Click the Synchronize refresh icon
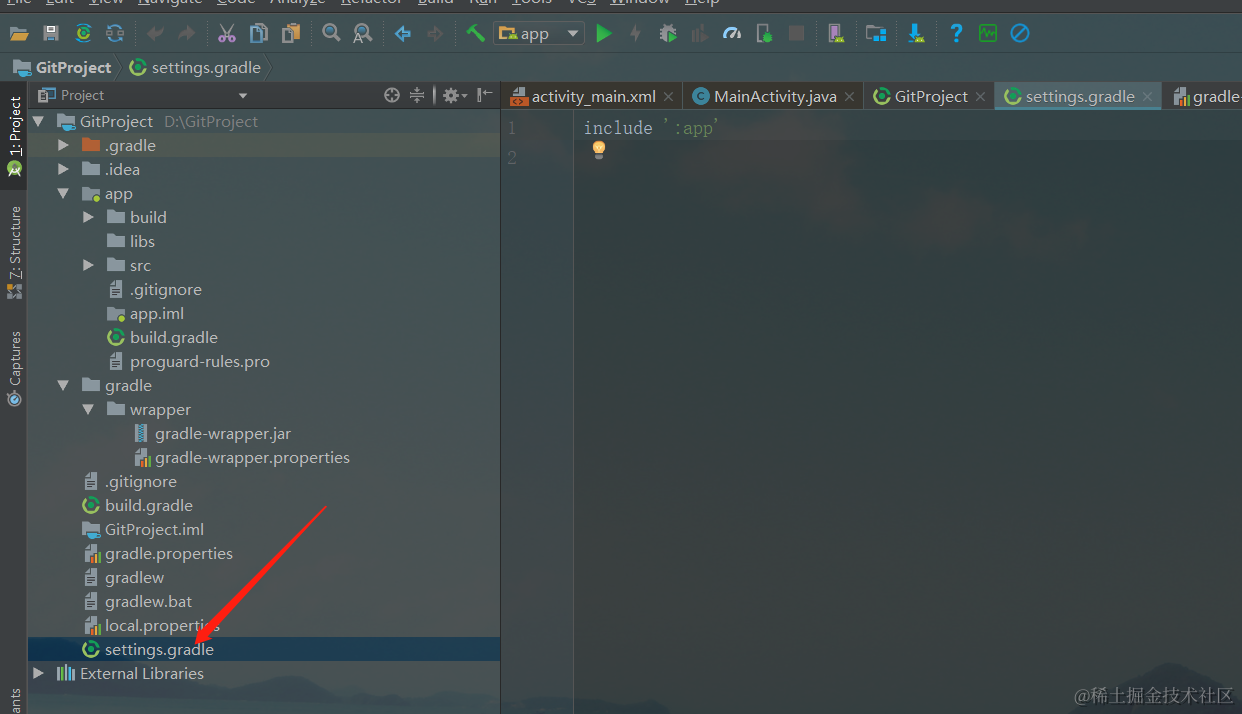This screenshot has height=714, width=1242. pyautogui.click(x=116, y=34)
